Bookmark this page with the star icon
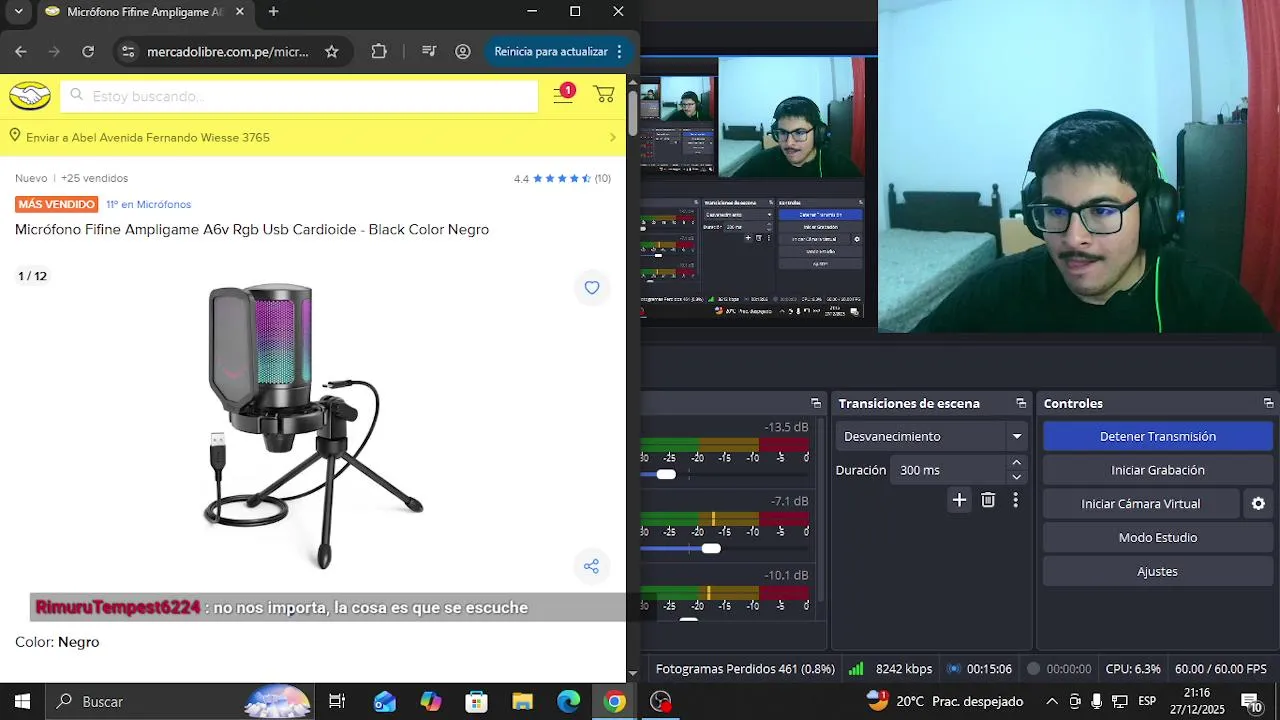 tap(332, 51)
